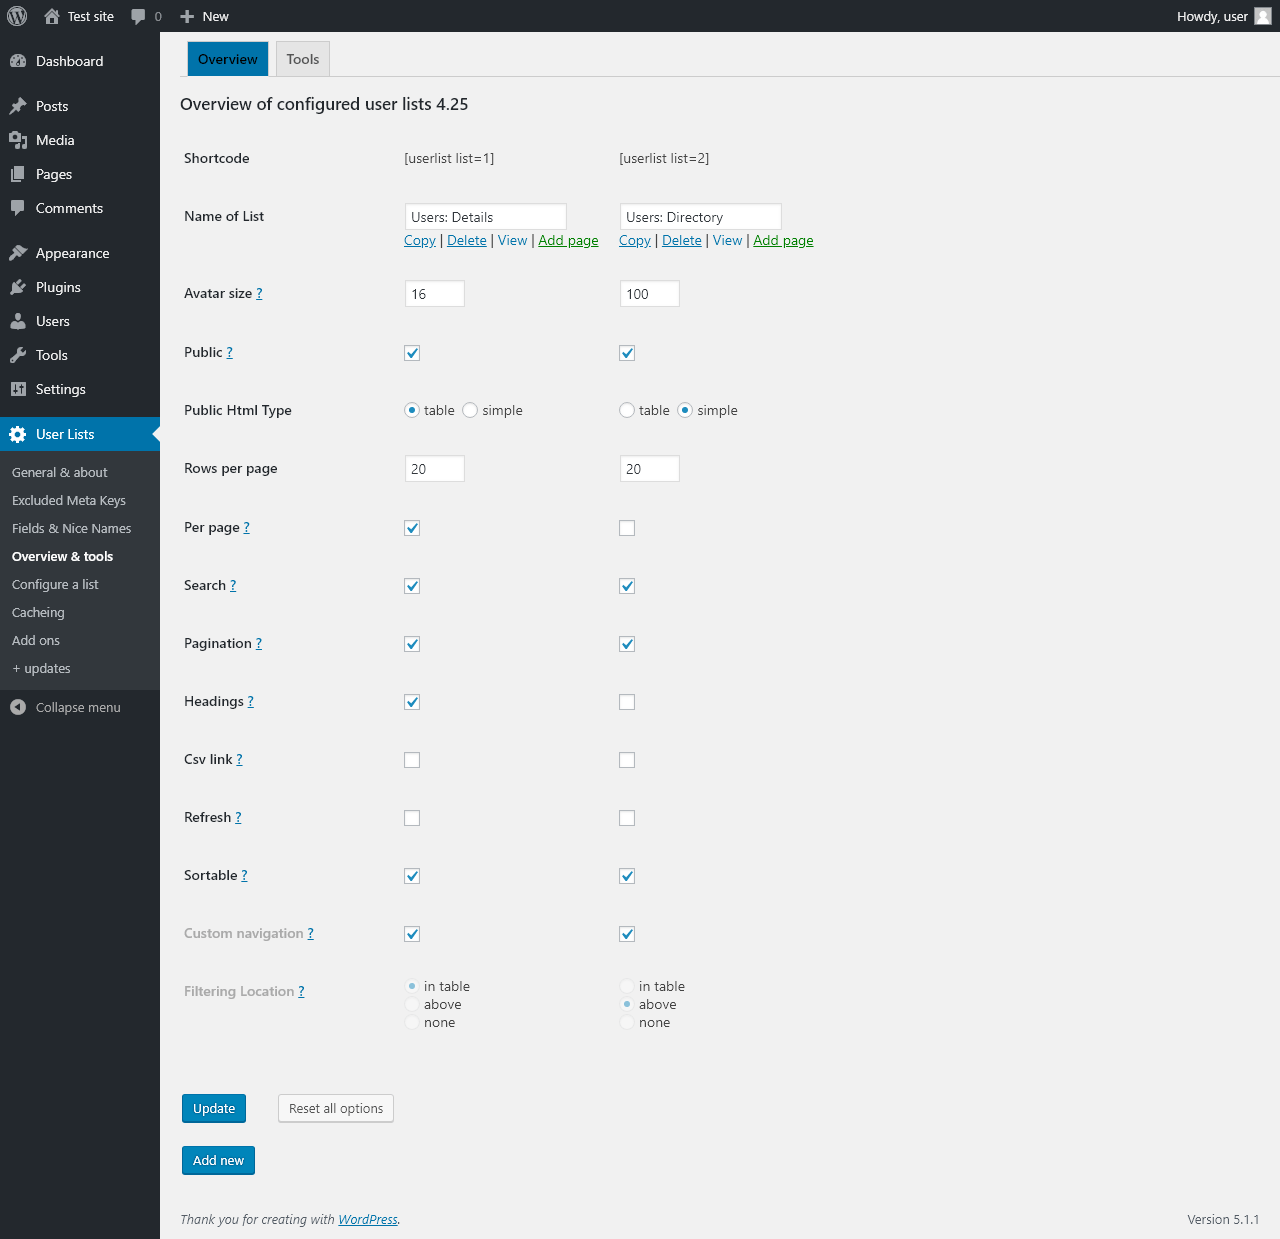Open Configure a list submenu item
The width and height of the screenshot is (1280, 1239).
55,585
